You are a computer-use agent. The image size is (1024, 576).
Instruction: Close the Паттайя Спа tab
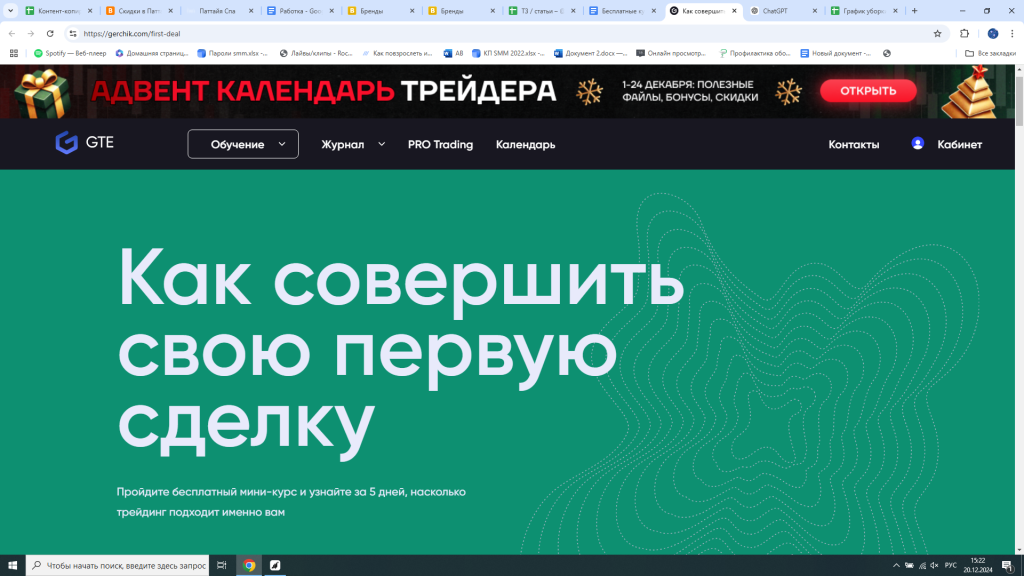click(x=251, y=11)
